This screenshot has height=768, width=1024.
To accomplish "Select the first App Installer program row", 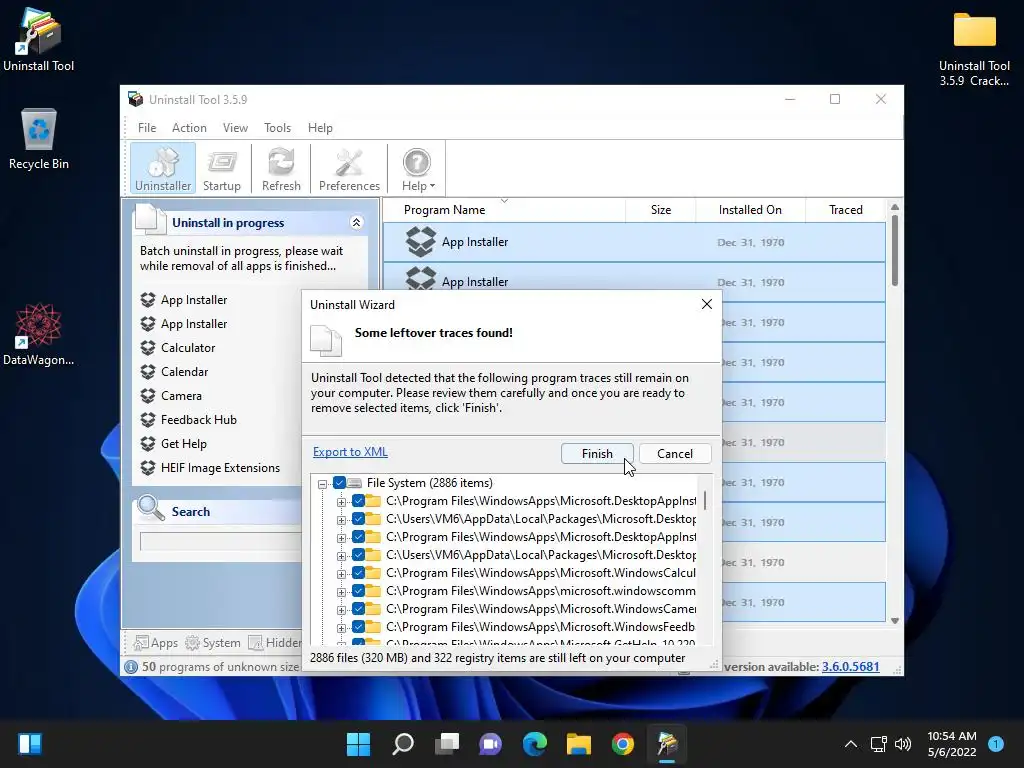I will 634,242.
